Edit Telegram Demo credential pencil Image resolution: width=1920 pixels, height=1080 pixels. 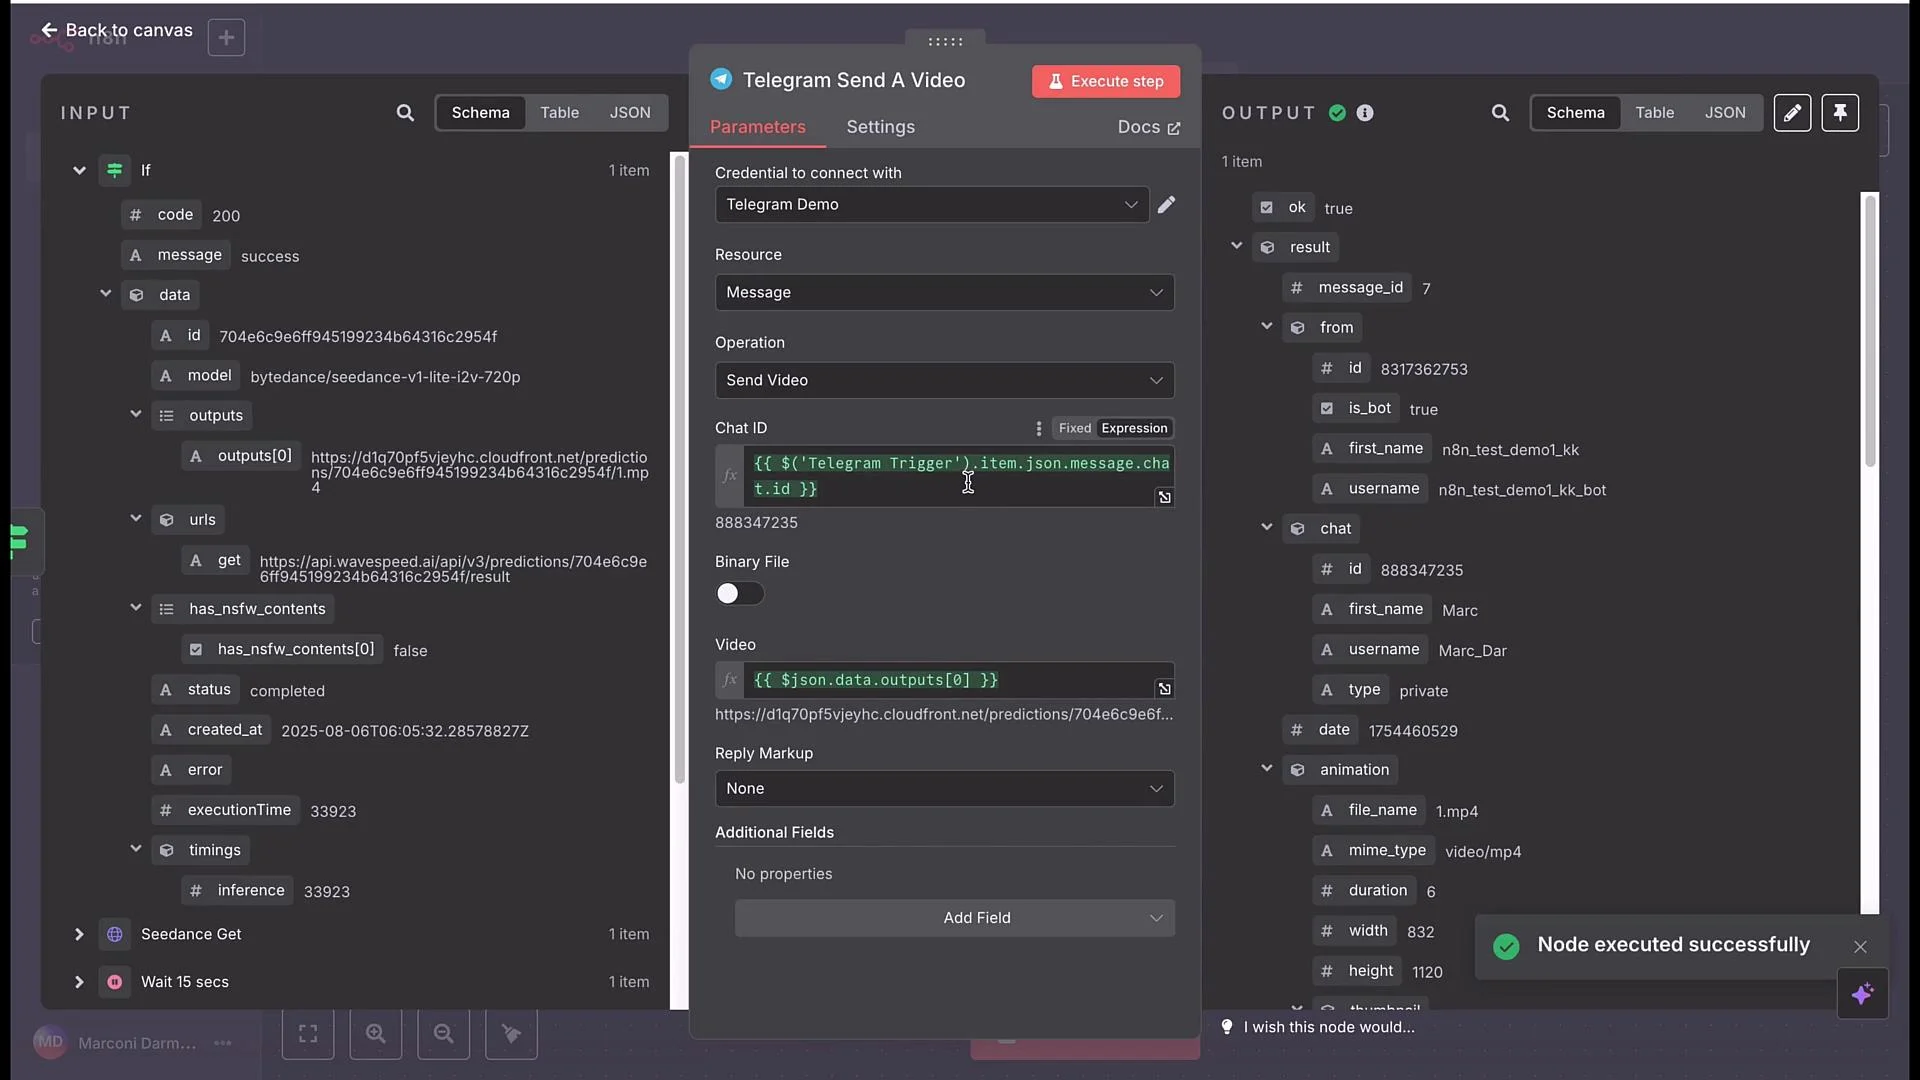click(1166, 204)
